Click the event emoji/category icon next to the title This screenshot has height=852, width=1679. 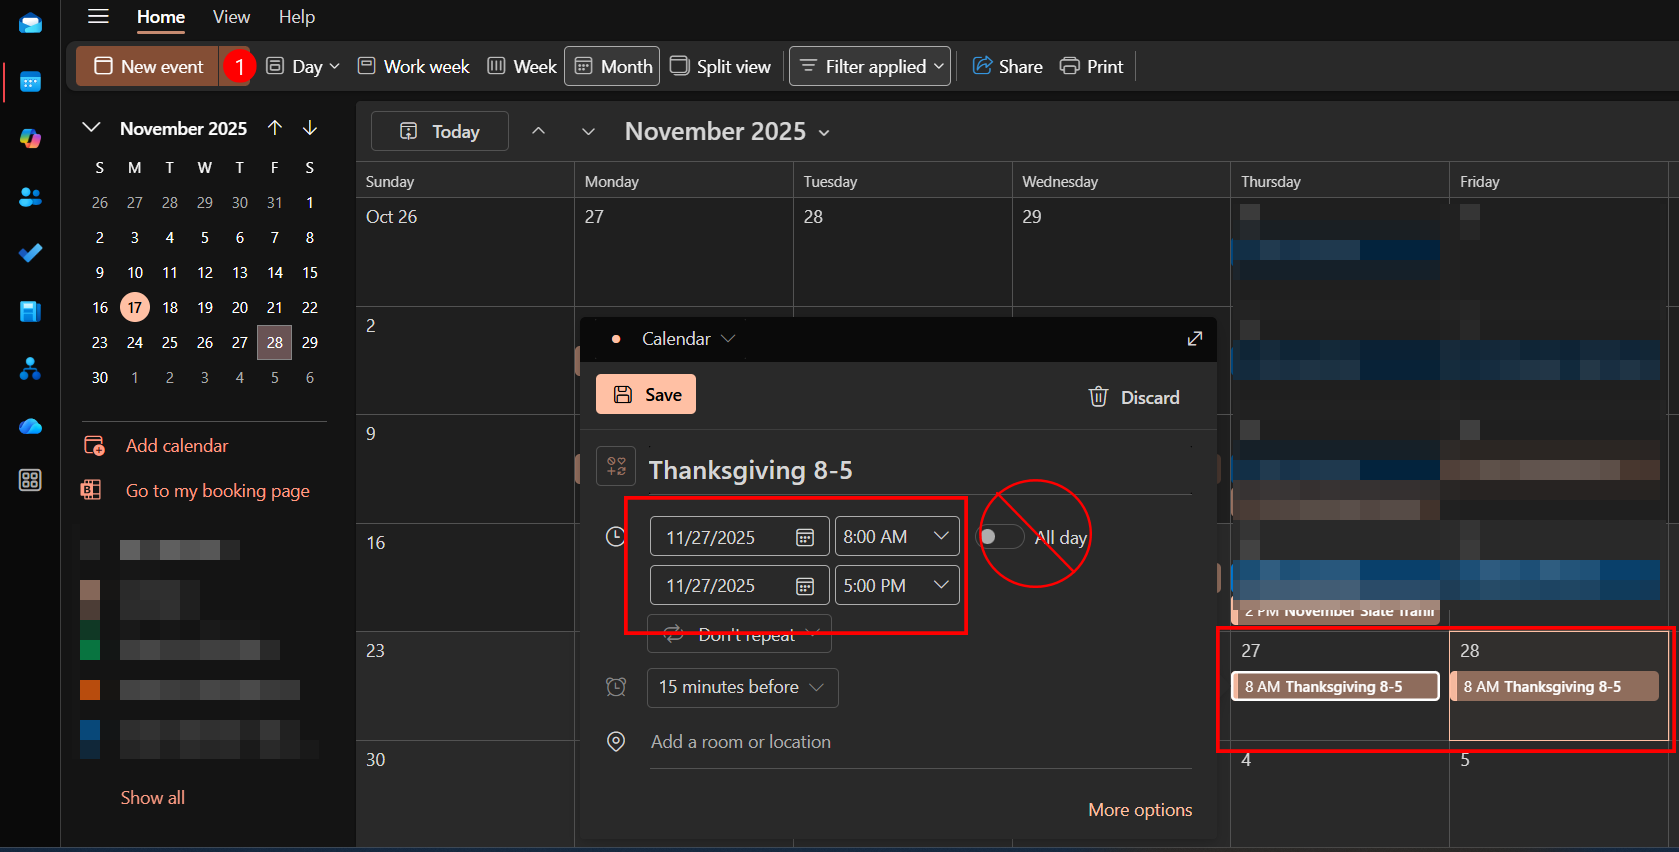coord(616,466)
